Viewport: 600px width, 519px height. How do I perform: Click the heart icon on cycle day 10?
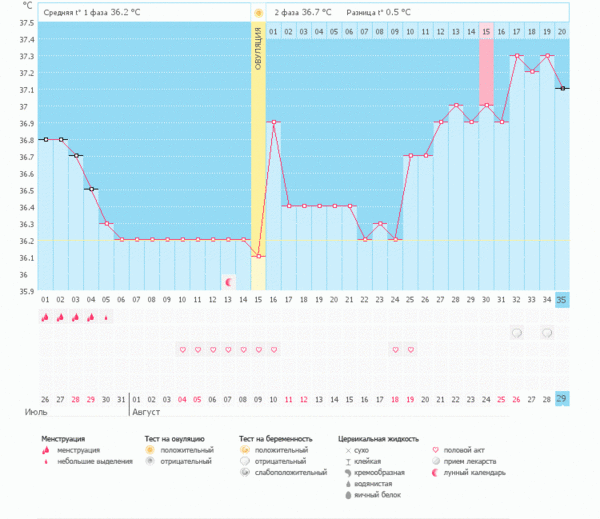[x=182, y=349]
